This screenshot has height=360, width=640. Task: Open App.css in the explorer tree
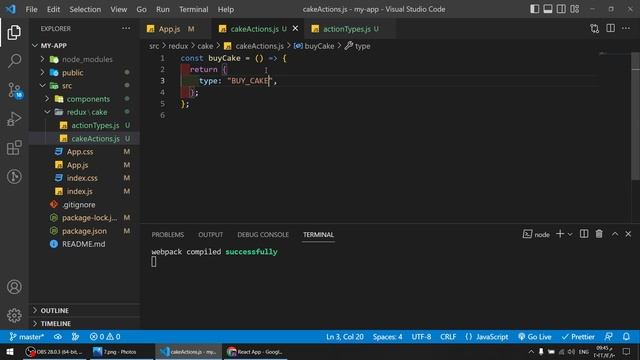click(x=85, y=151)
